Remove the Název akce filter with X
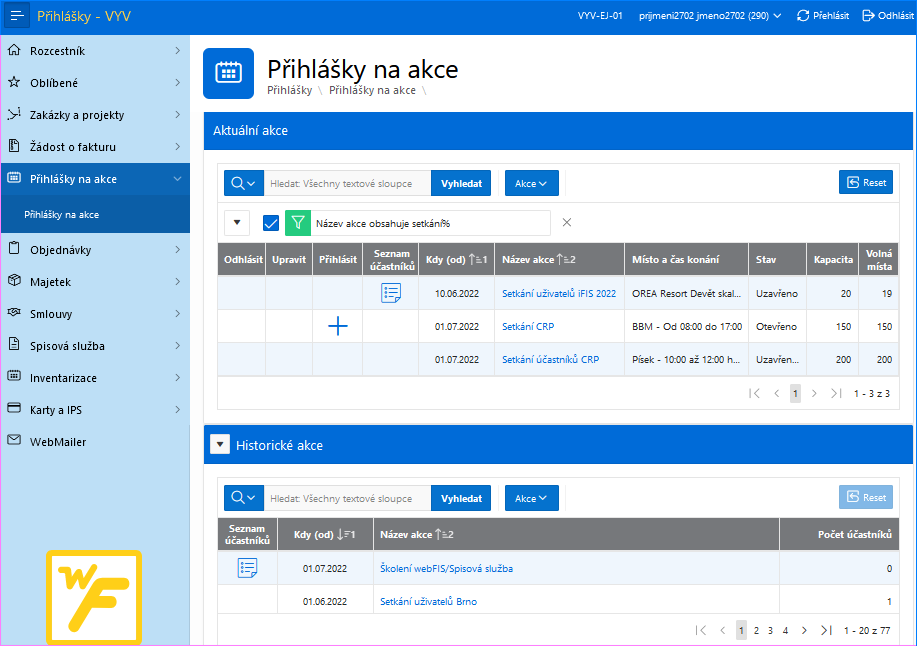The width and height of the screenshot is (917, 646). coord(567,222)
